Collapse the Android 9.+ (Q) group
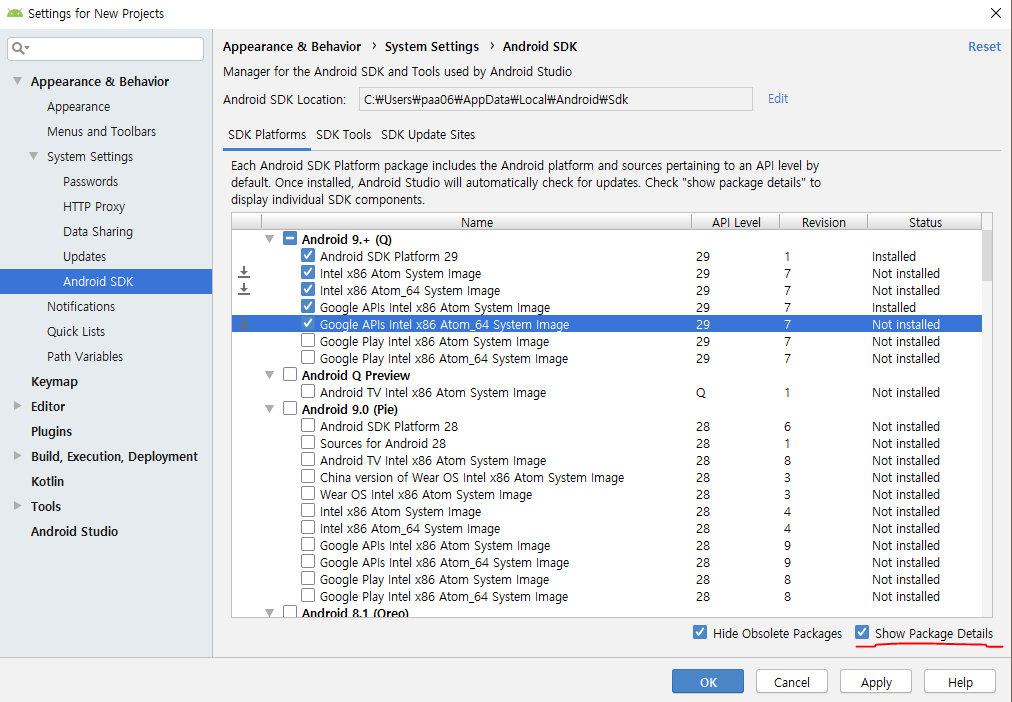 pos(270,239)
